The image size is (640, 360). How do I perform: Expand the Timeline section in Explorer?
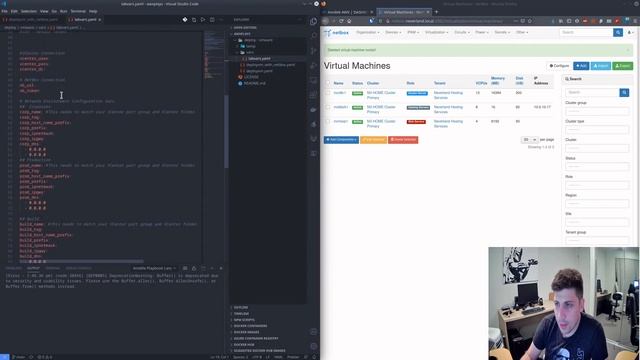tap(241, 313)
